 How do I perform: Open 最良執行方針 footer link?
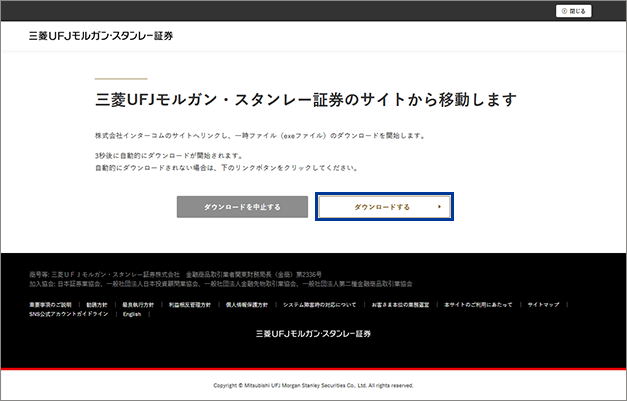click(138, 305)
